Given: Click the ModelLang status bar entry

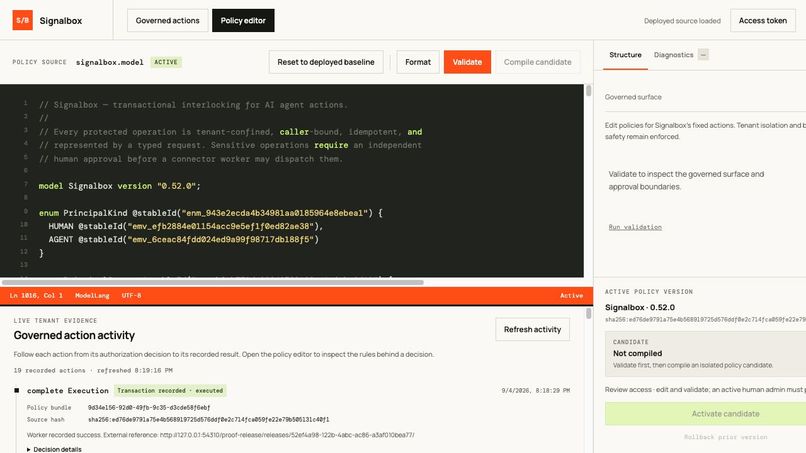Looking at the screenshot, I should [x=92, y=296].
